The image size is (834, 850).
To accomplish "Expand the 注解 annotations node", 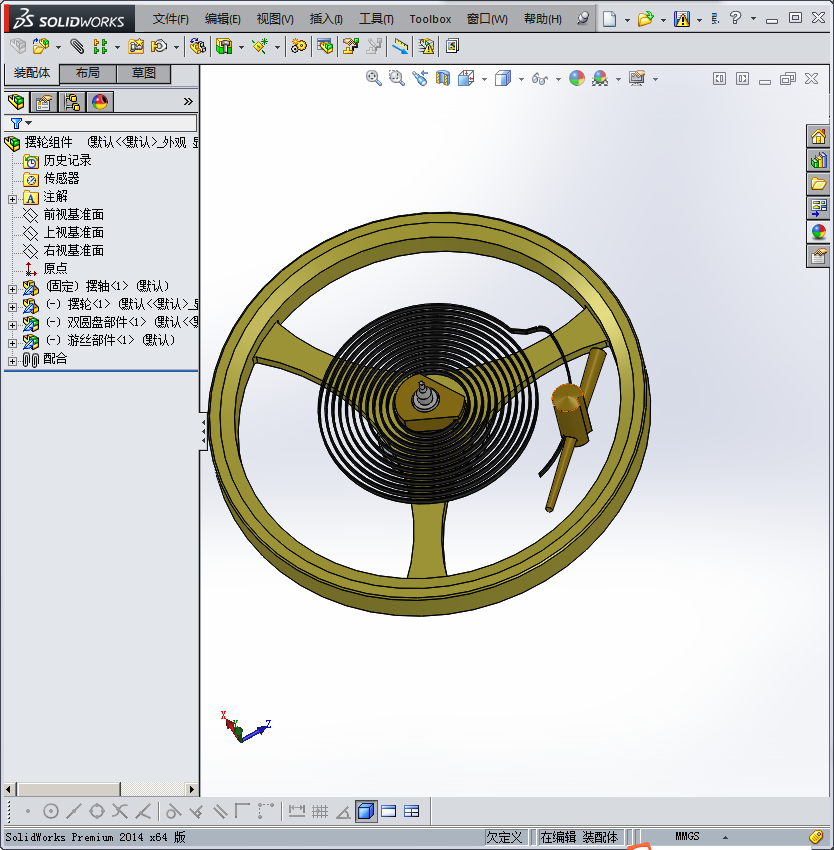I will tap(12, 198).
